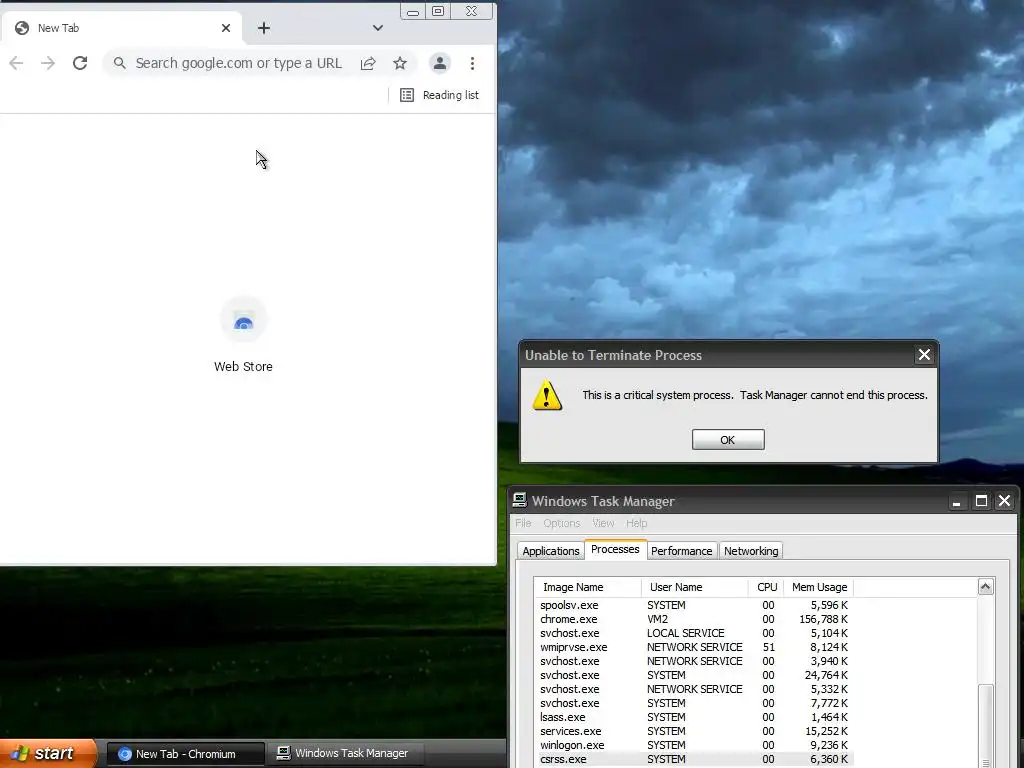Select wmiprvse.exe process row
The height and width of the screenshot is (768, 1024).
[x=694, y=647]
